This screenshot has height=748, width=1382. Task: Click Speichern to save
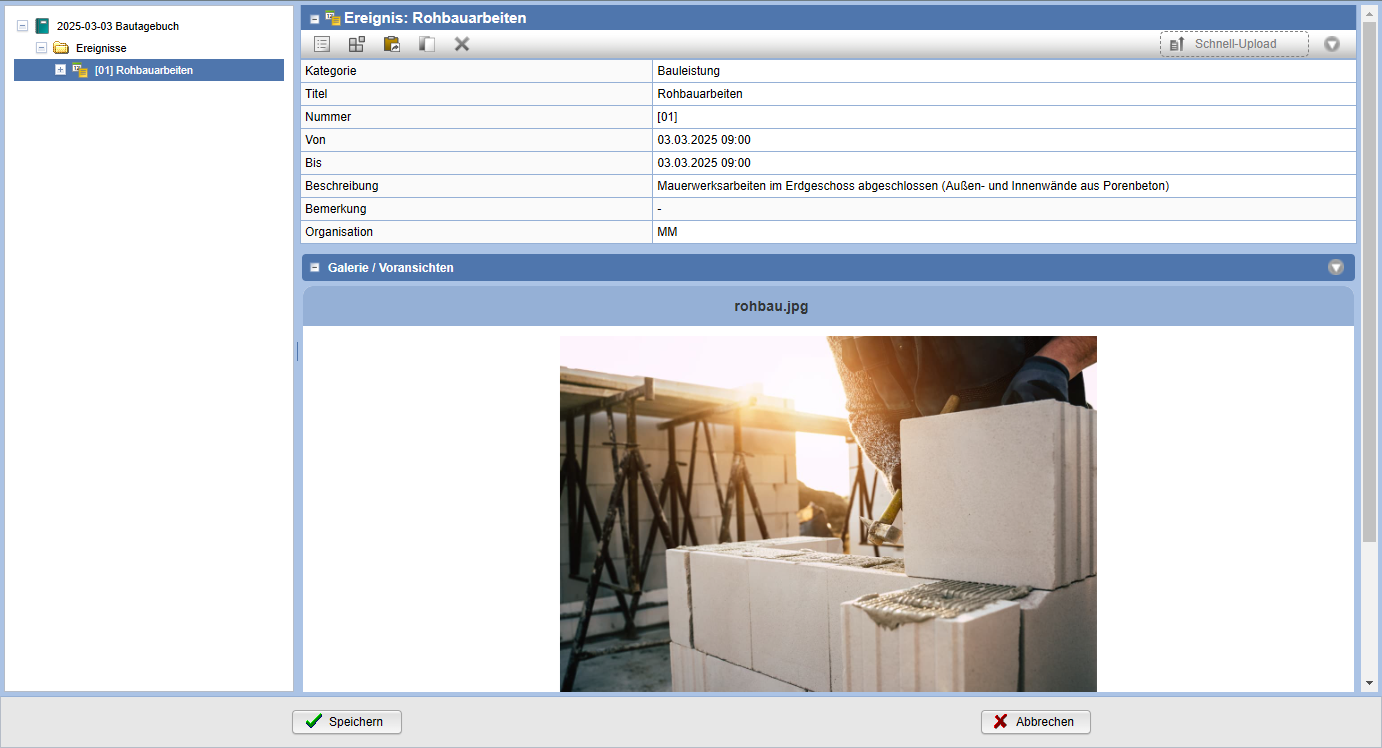coord(347,722)
